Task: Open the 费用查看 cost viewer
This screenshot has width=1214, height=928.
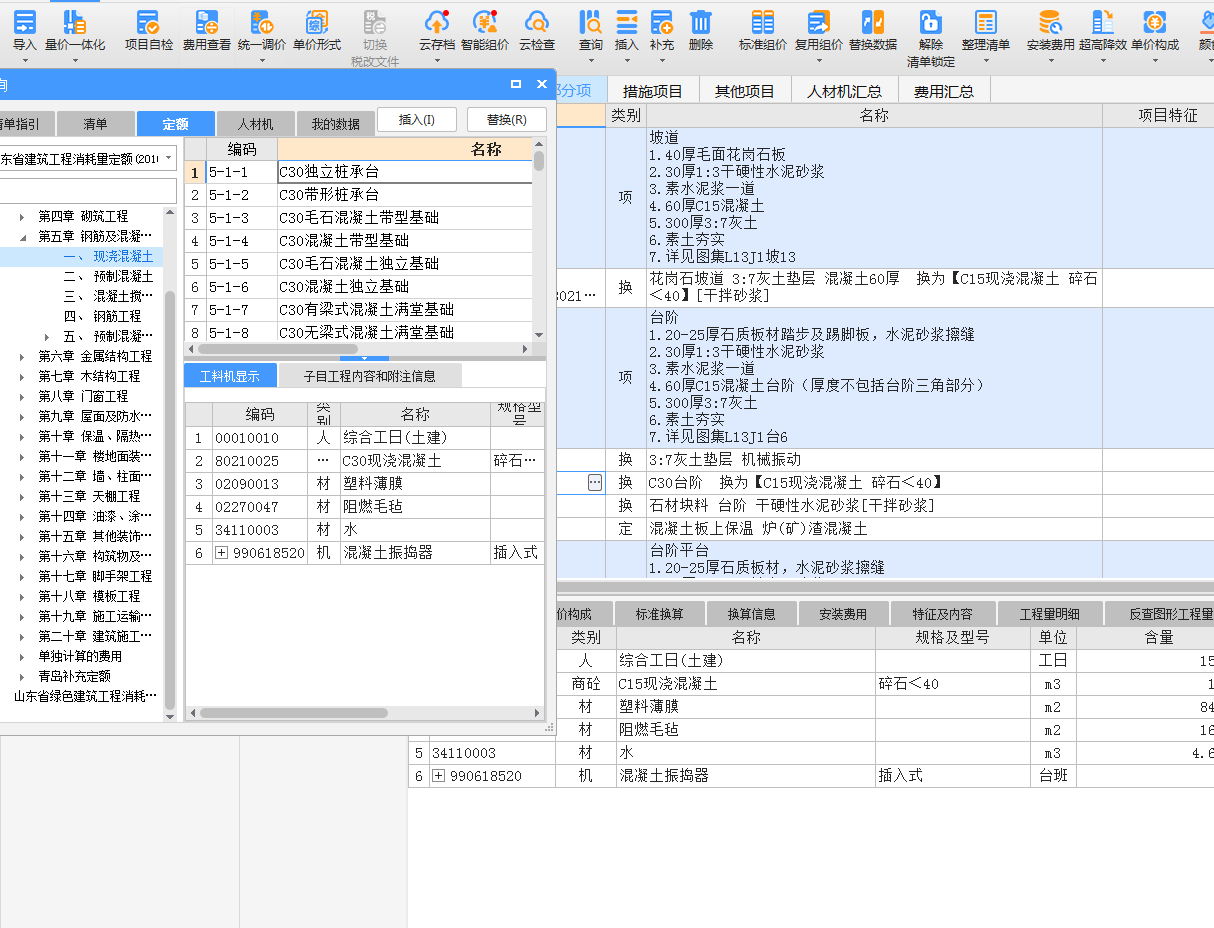Action: click(x=207, y=30)
